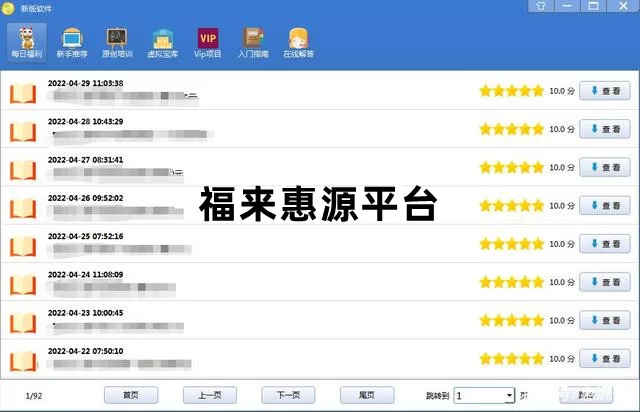Go to the 首页 first page

pos(132,395)
